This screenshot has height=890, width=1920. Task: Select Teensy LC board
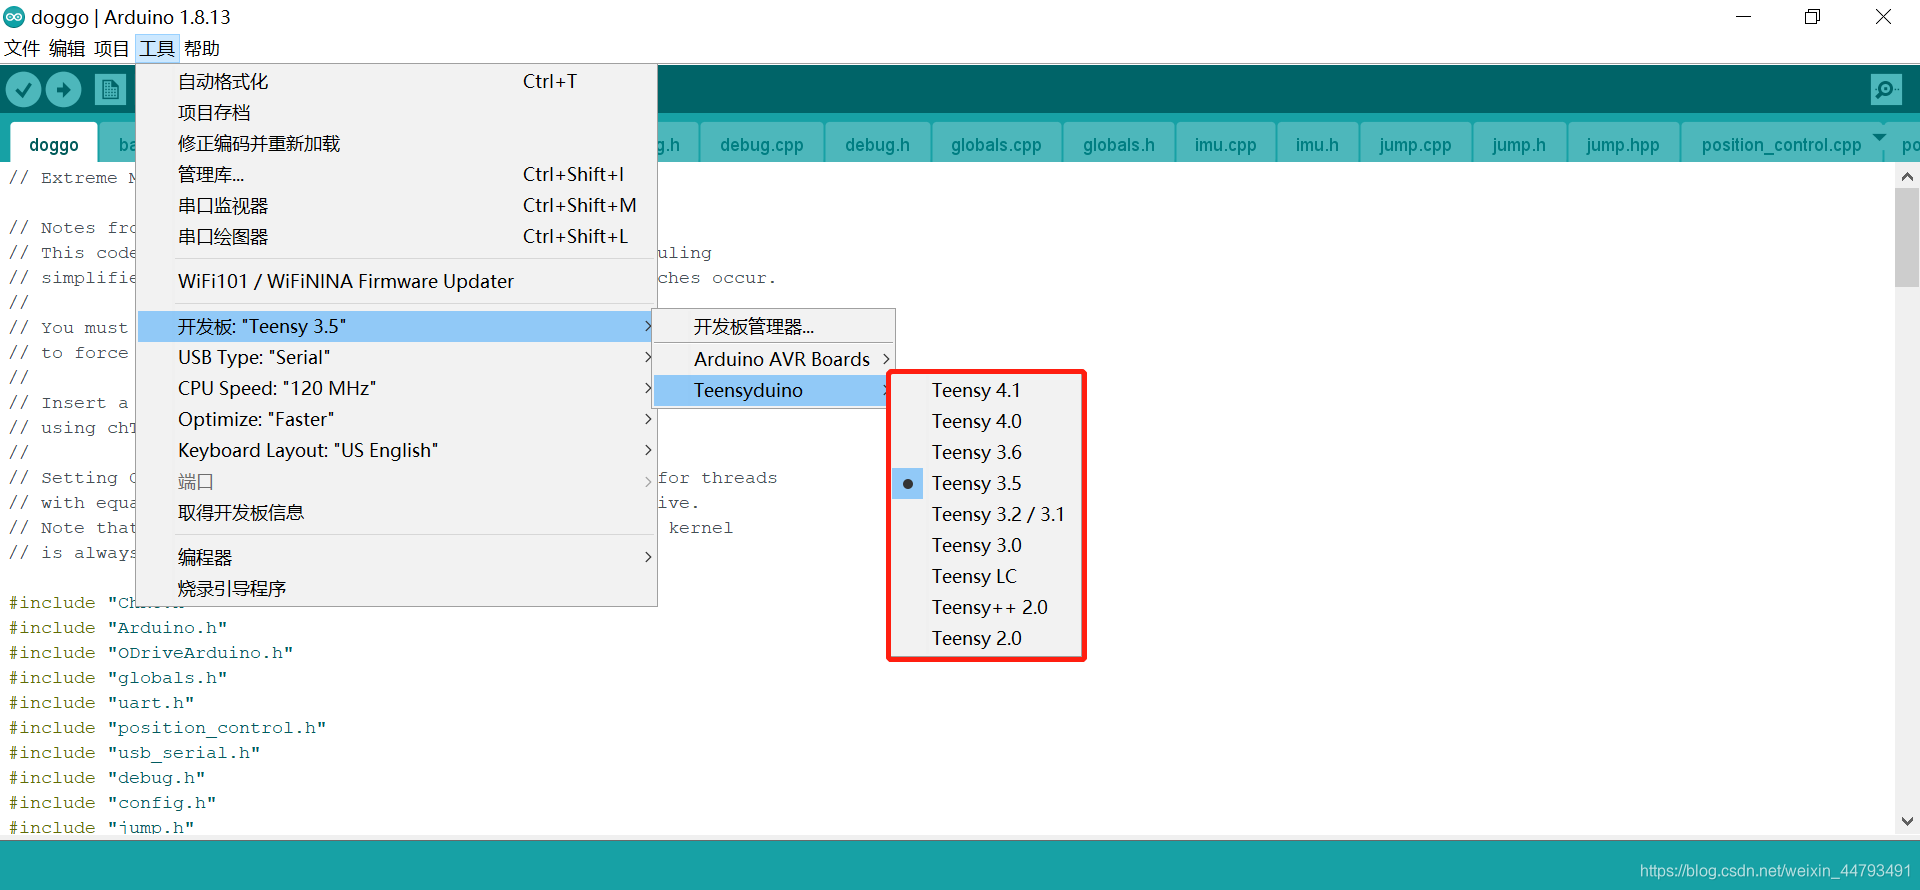point(986,576)
